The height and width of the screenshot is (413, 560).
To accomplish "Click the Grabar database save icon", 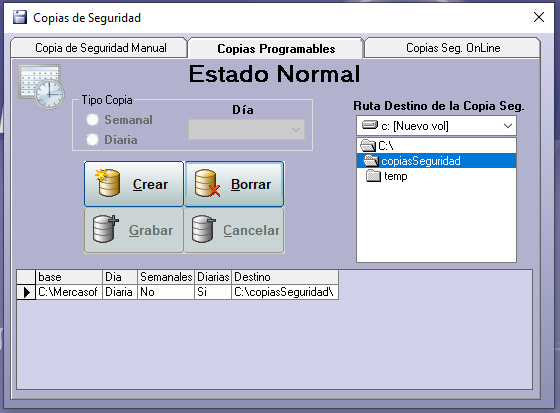I will (105, 229).
